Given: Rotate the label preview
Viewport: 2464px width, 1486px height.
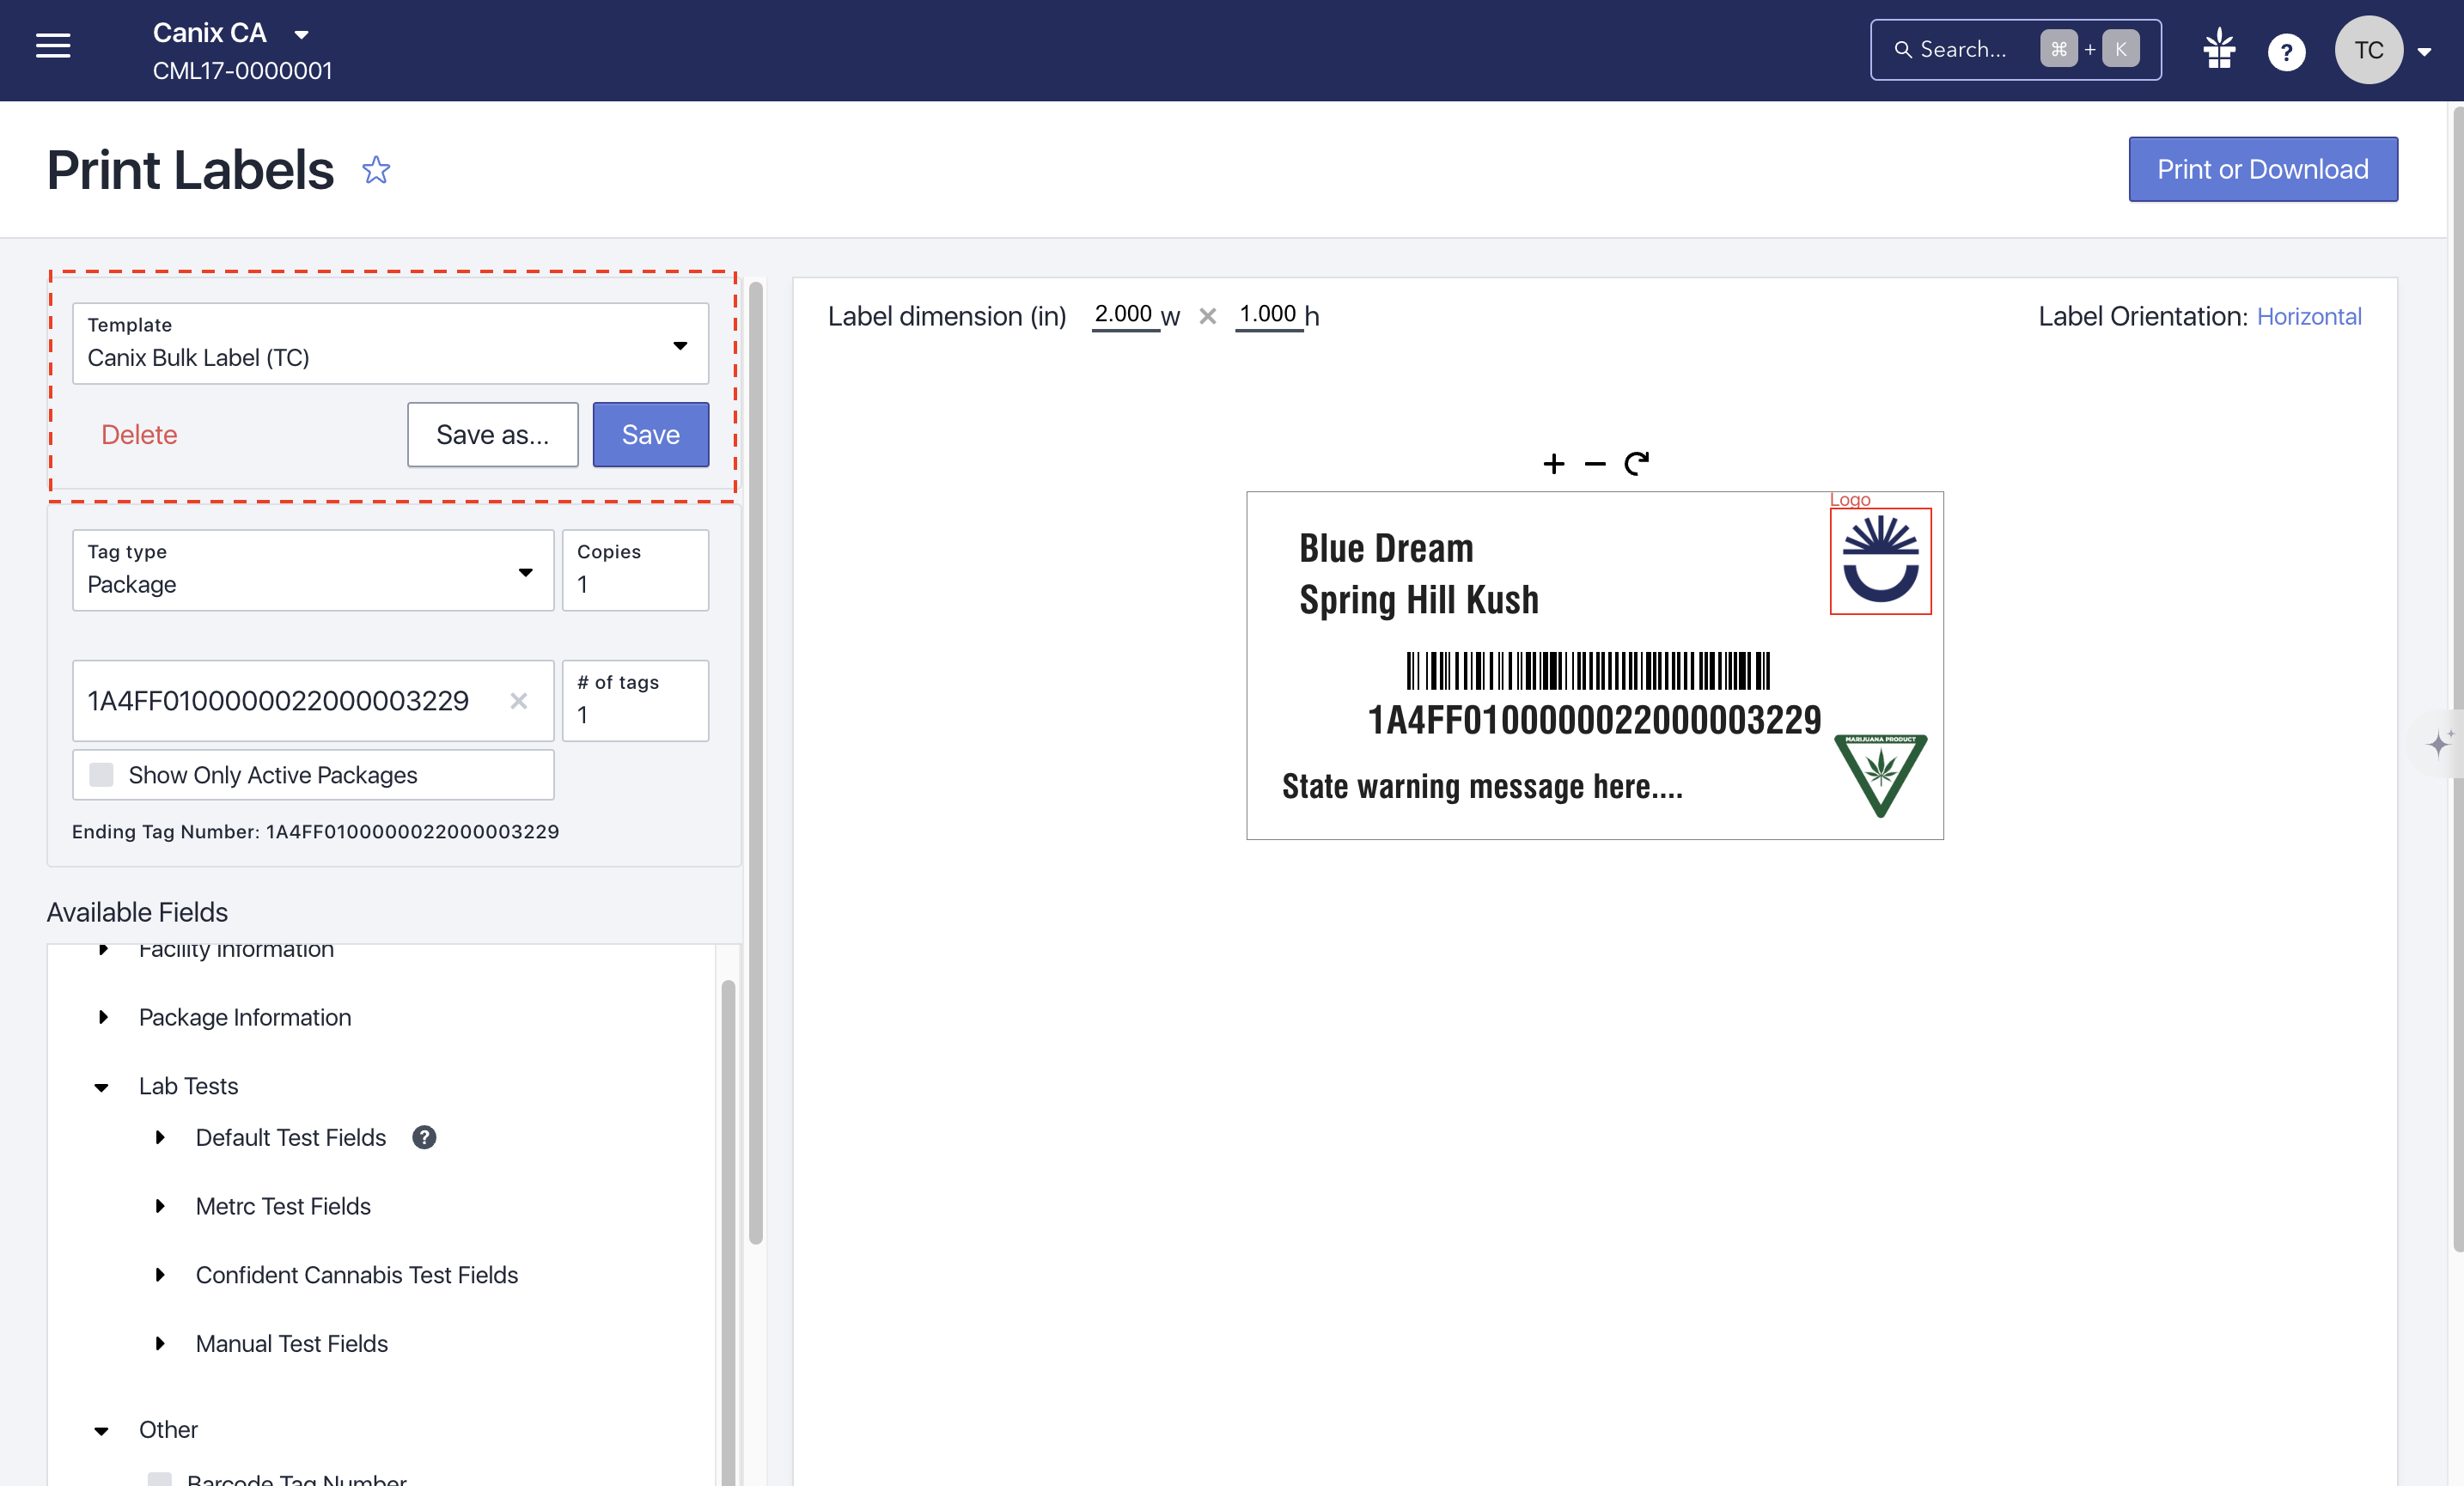Looking at the screenshot, I should (x=1636, y=463).
